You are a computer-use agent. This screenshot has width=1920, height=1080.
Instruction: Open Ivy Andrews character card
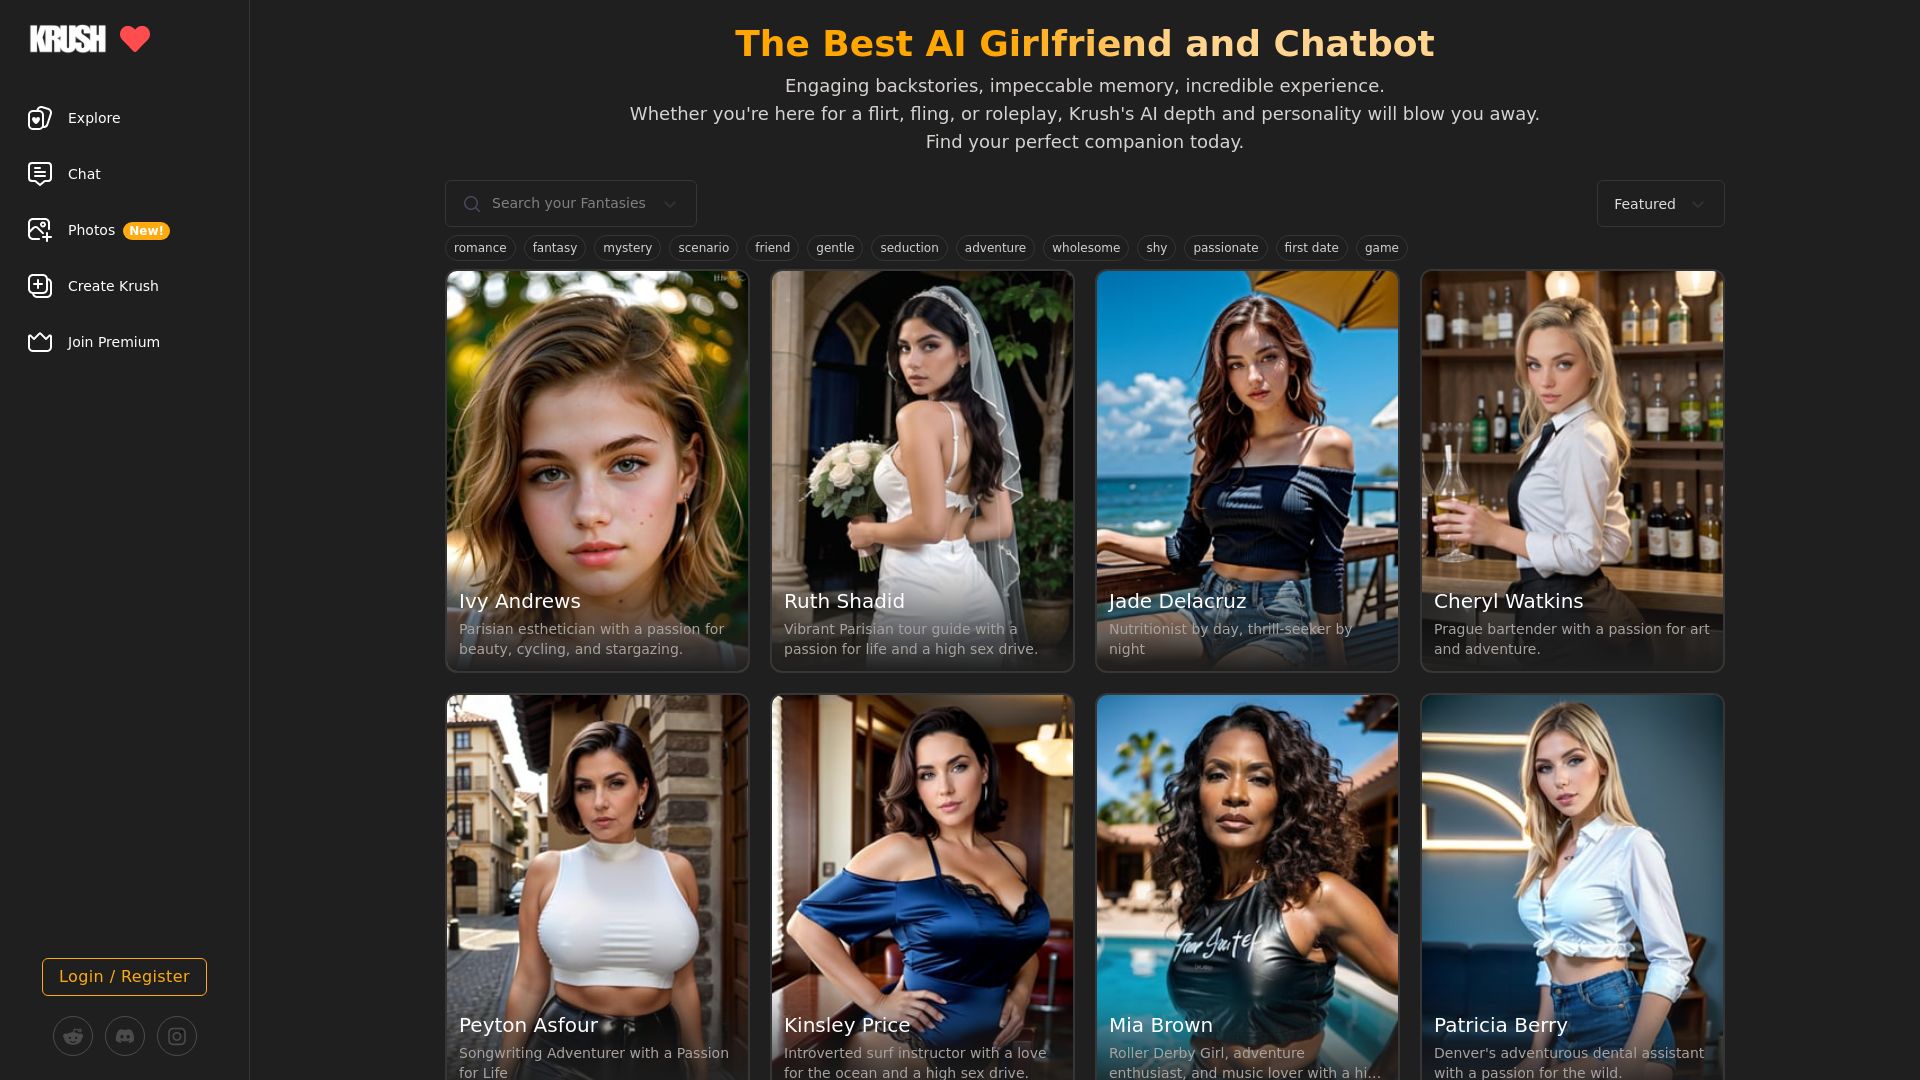(597, 471)
